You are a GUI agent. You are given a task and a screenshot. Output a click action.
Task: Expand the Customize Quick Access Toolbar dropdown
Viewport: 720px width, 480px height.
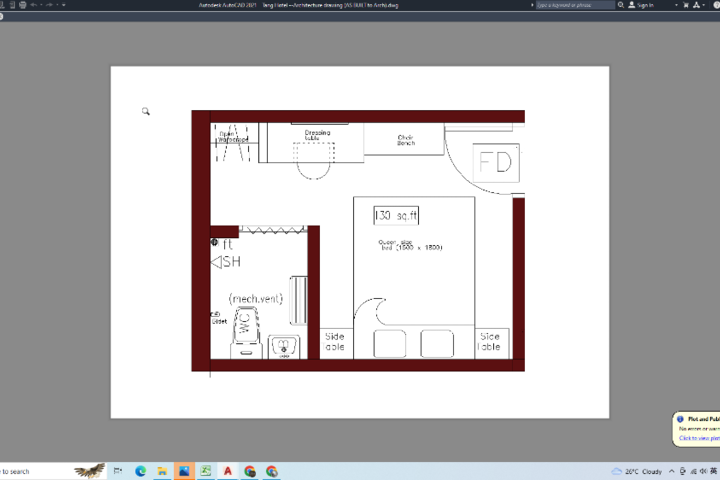pos(64,5)
